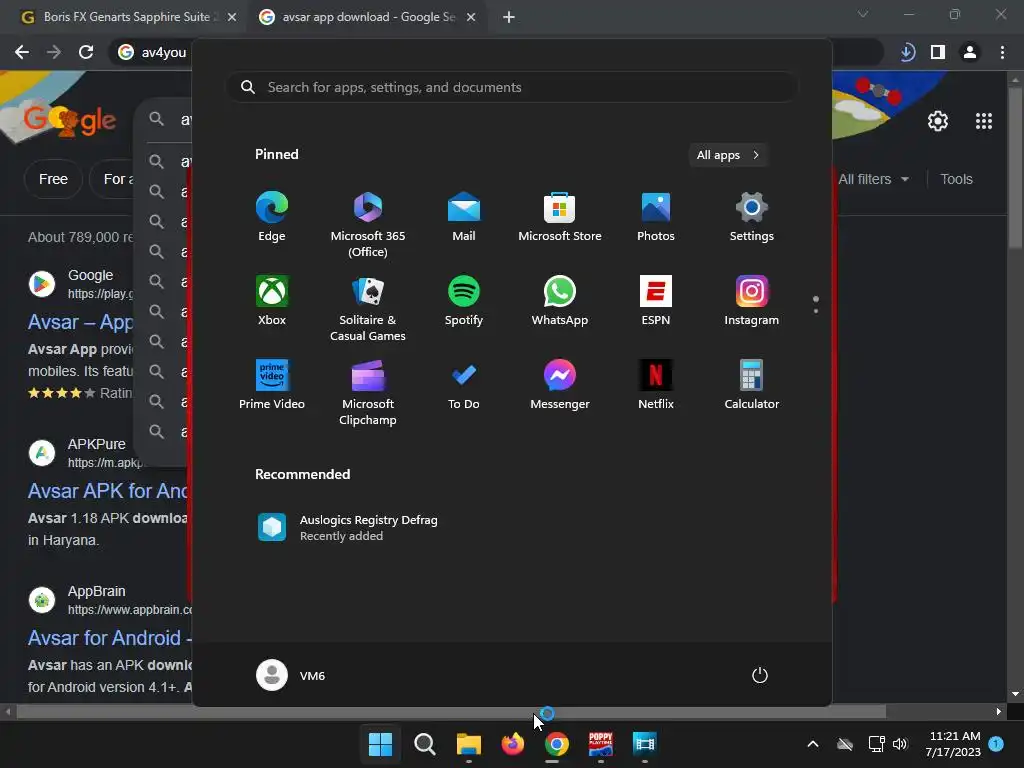Show hidden system tray icons

(813, 744)
